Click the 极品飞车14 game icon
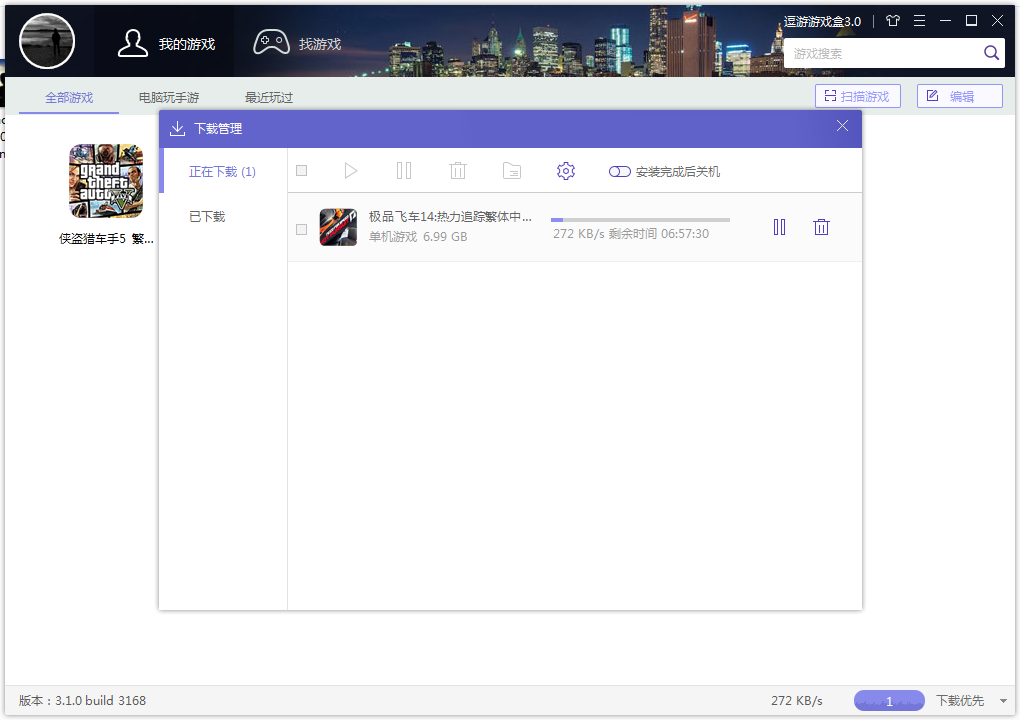The image size is (1020, 720). (x=338, y=227)
